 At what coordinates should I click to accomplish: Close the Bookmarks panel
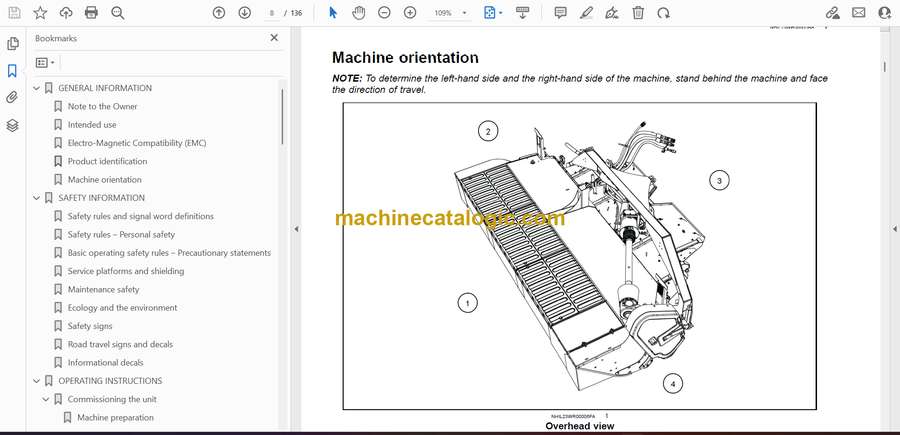click(x=274, y=38)
